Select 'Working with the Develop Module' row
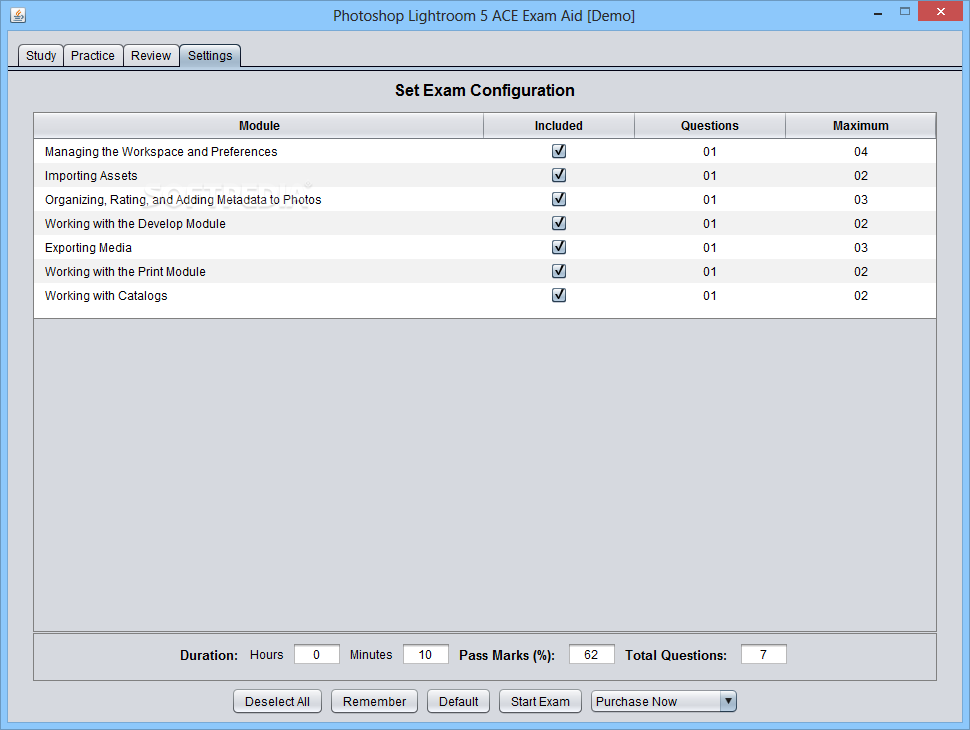Viewport: 970px width, 730px height. point(484,223)
